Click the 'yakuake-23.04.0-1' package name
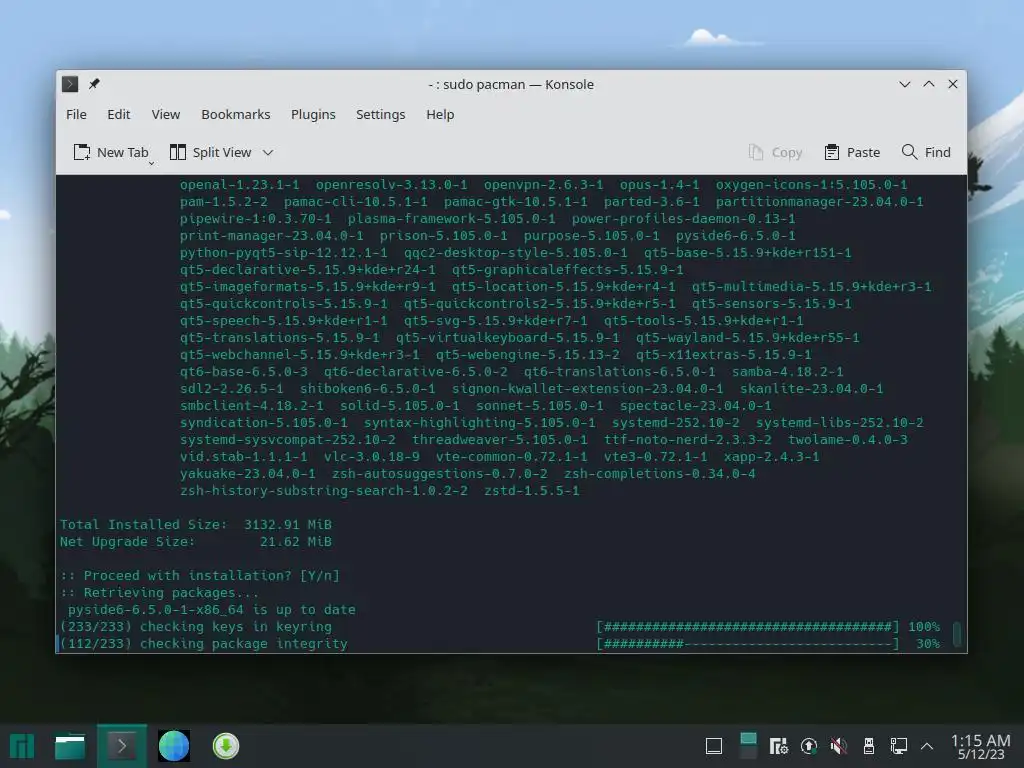The height and width of the screenshot is (768, 1024). pos(248,473)
